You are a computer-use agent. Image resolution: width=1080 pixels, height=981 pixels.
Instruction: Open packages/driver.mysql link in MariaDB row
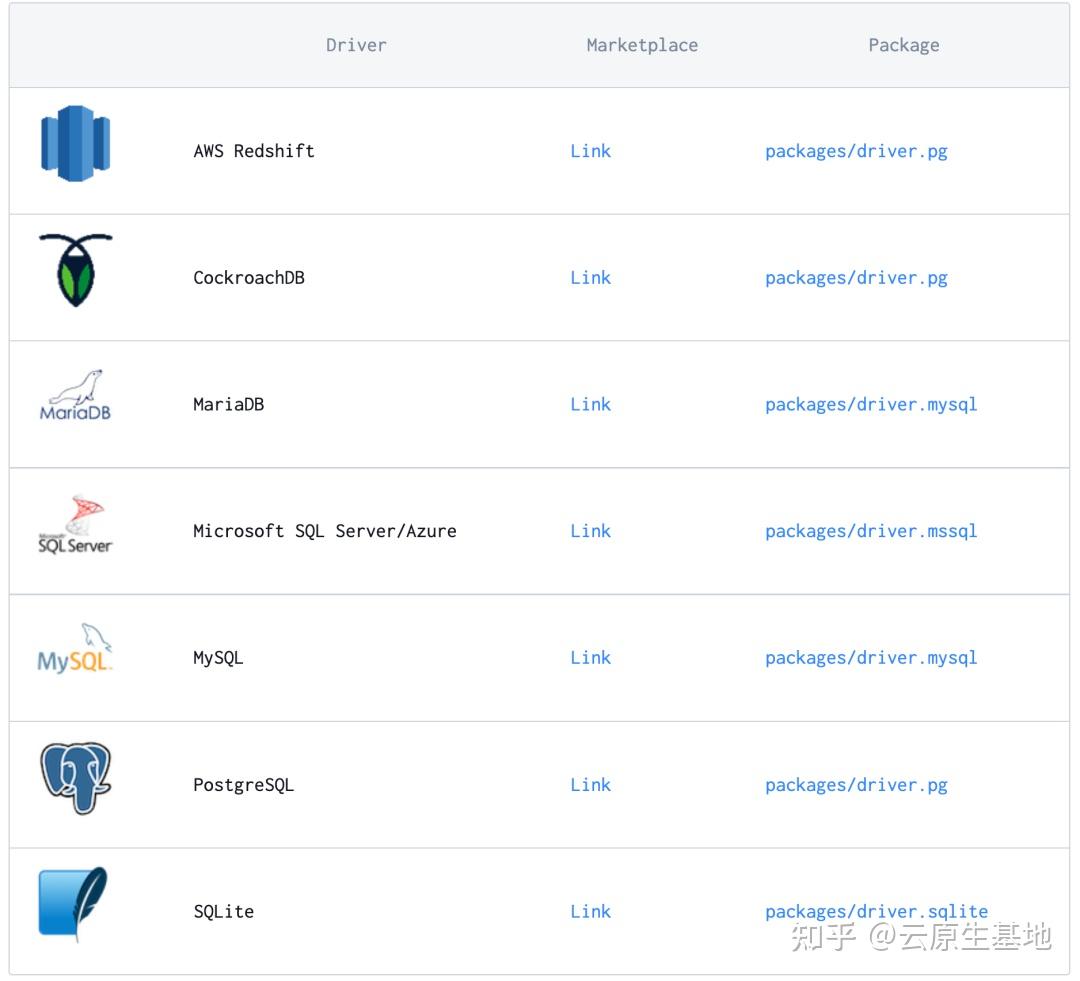[871, 405]
